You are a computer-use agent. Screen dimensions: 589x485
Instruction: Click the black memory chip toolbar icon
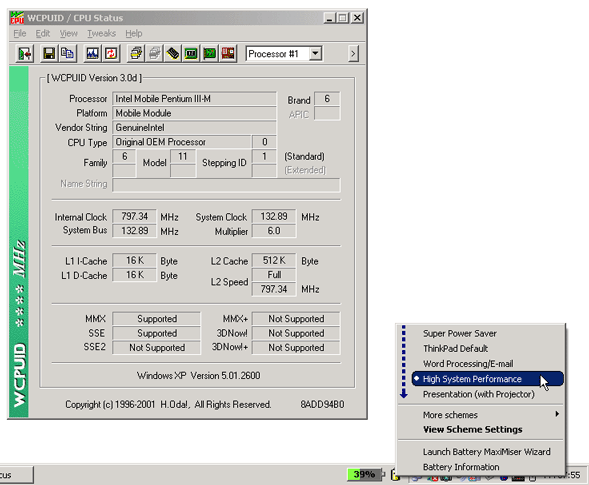(x=173, y=54)
